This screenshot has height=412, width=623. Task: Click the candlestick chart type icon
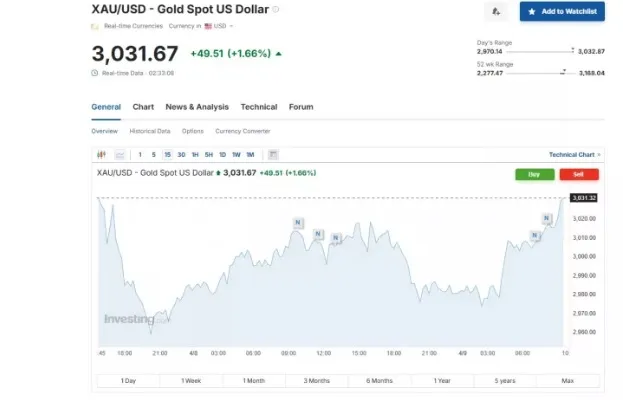pyautogui.click(x=101, y=155)
